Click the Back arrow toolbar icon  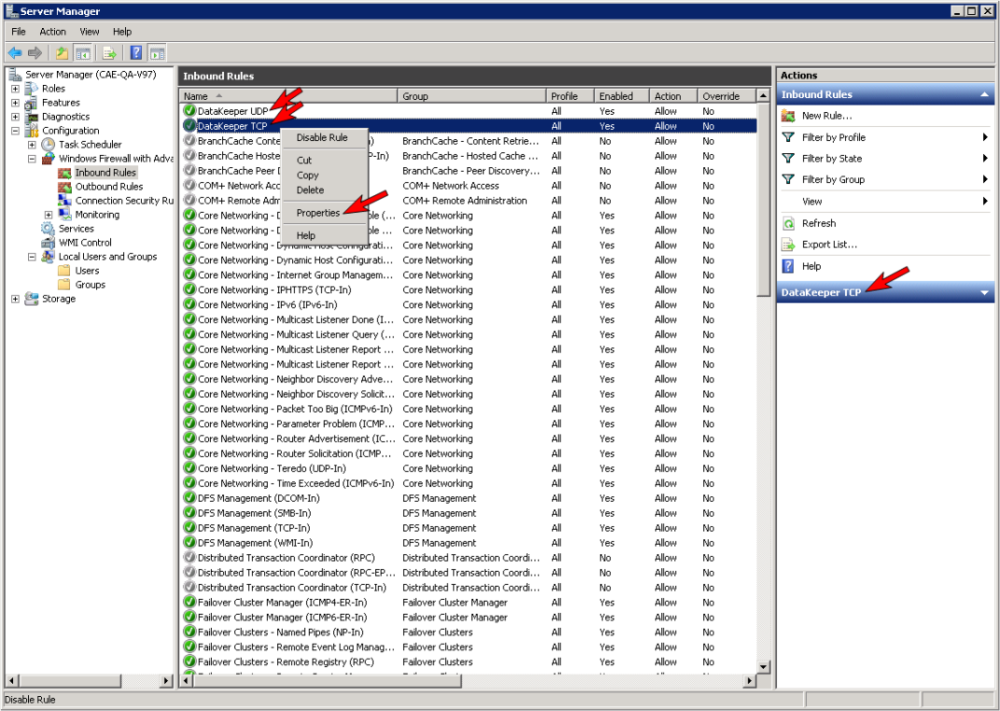[15, 53]
